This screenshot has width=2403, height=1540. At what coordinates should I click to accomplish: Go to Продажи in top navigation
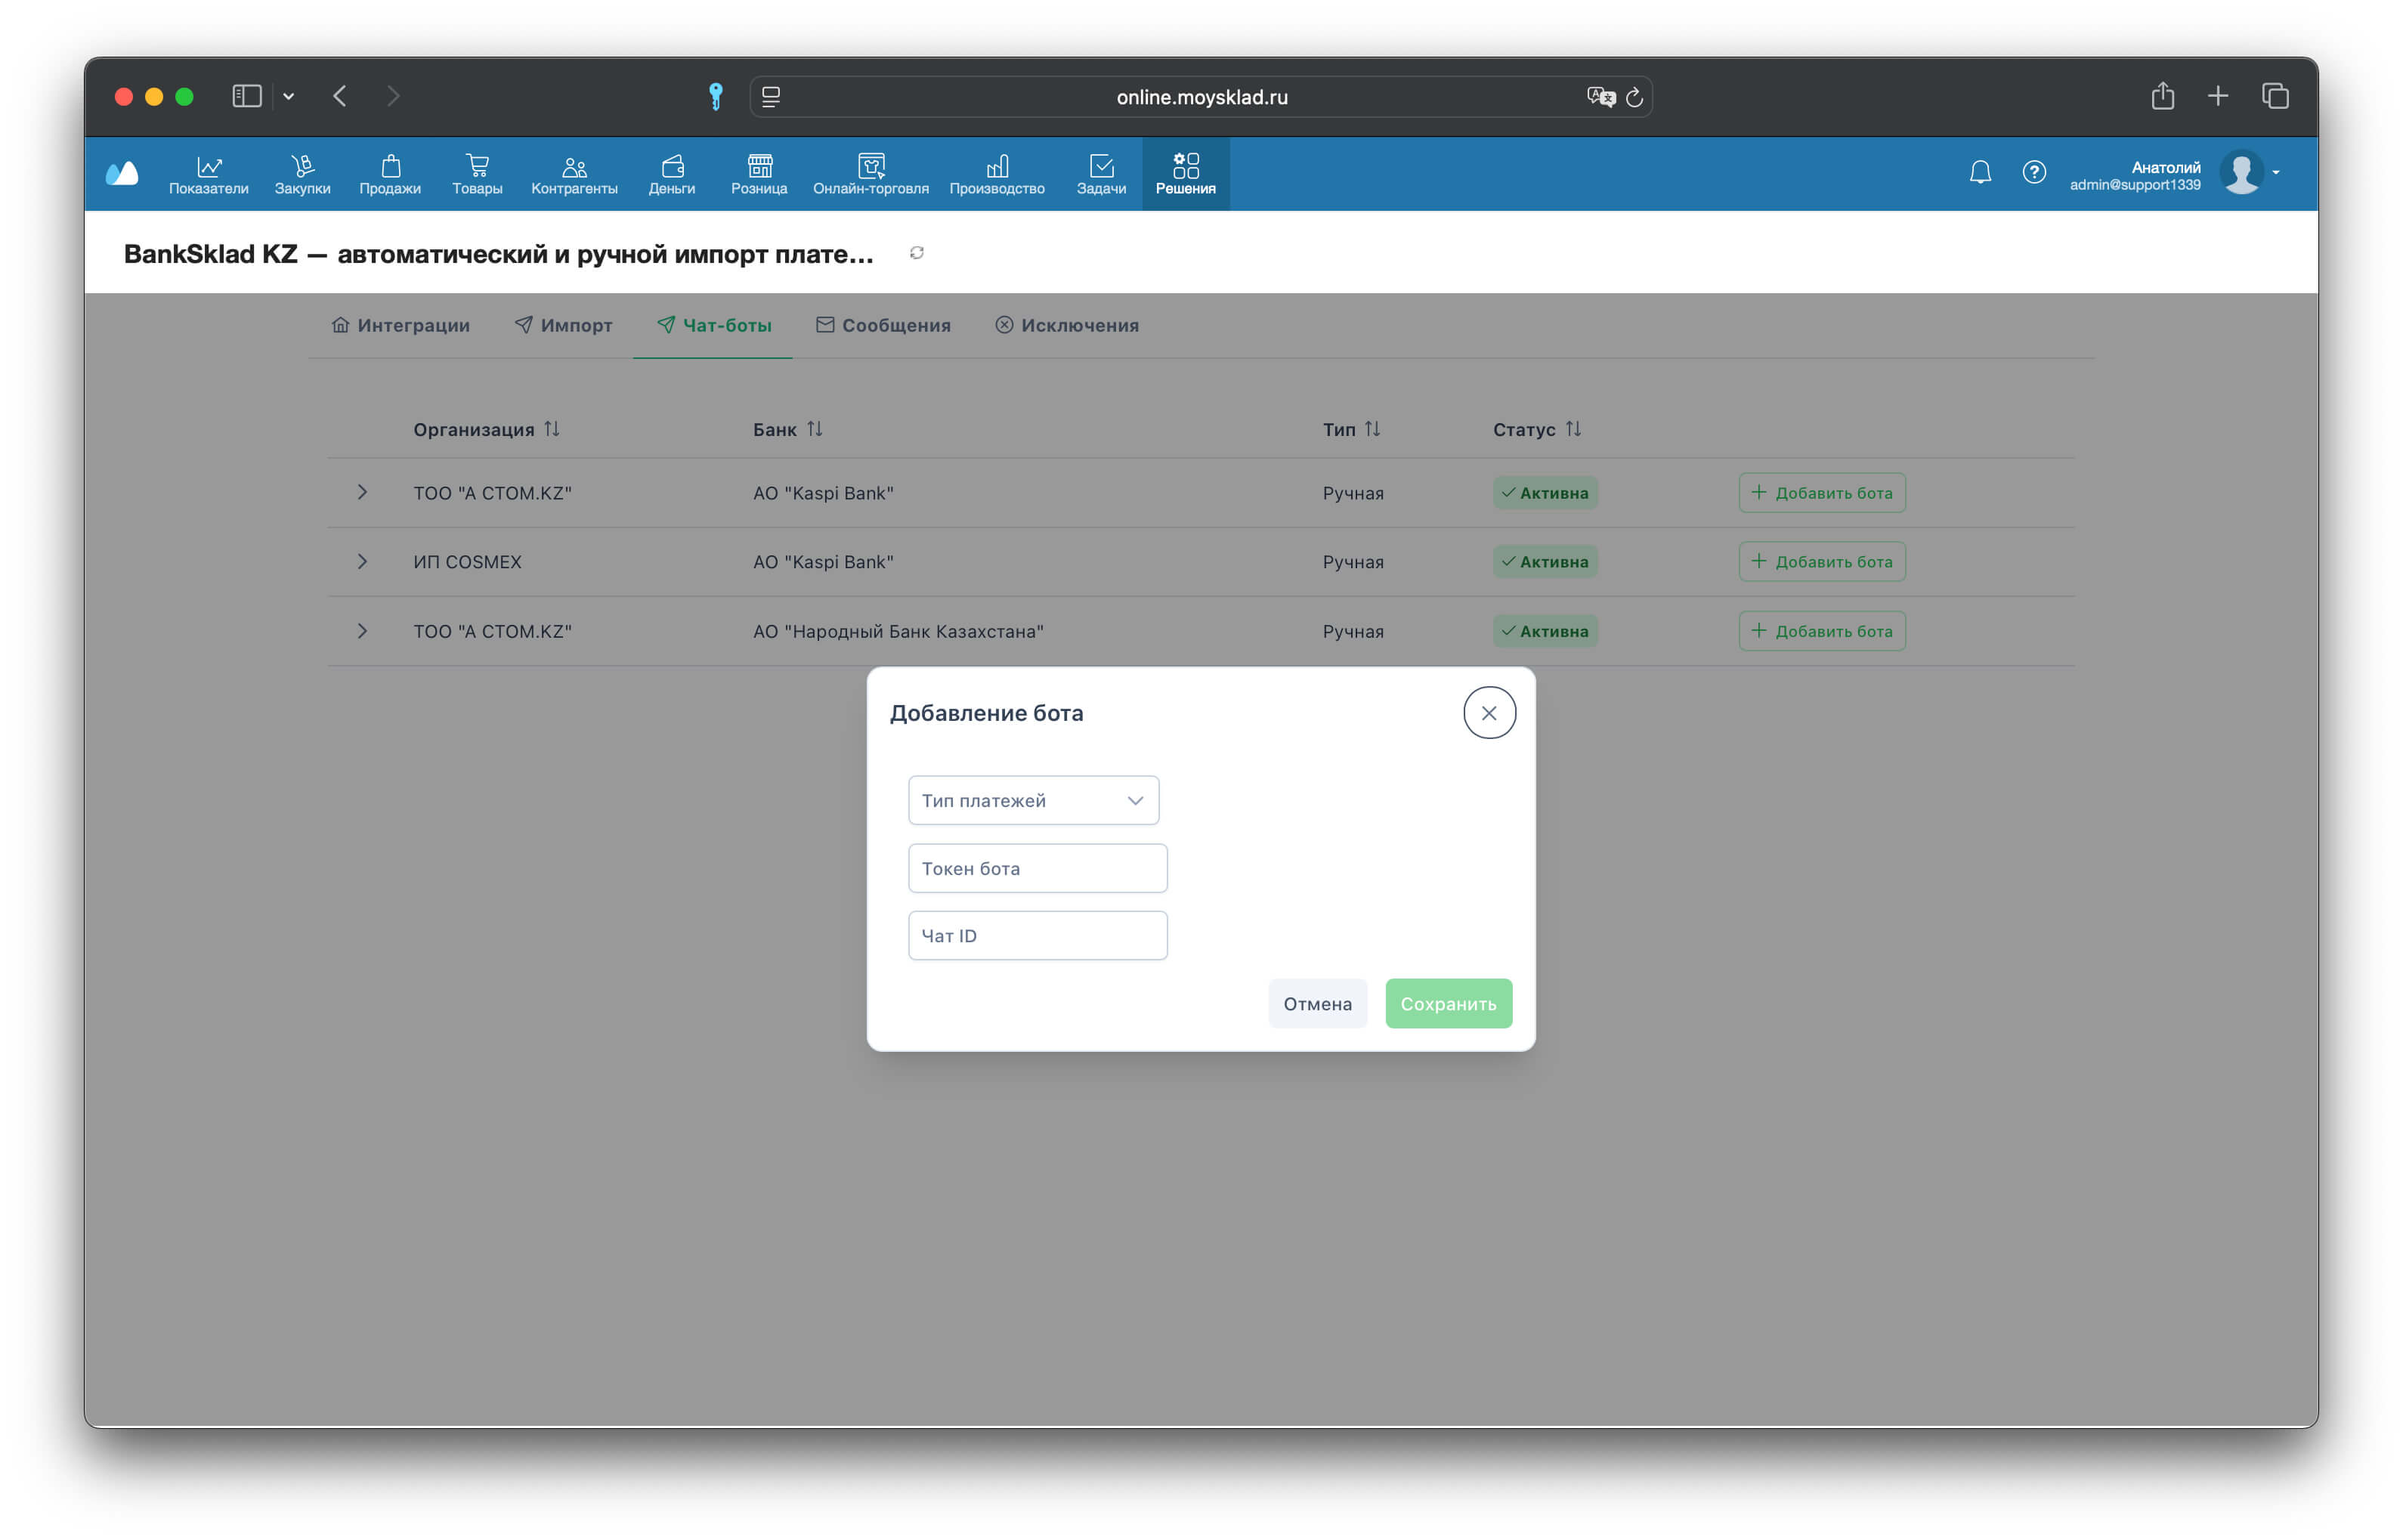tap(390, 174)
